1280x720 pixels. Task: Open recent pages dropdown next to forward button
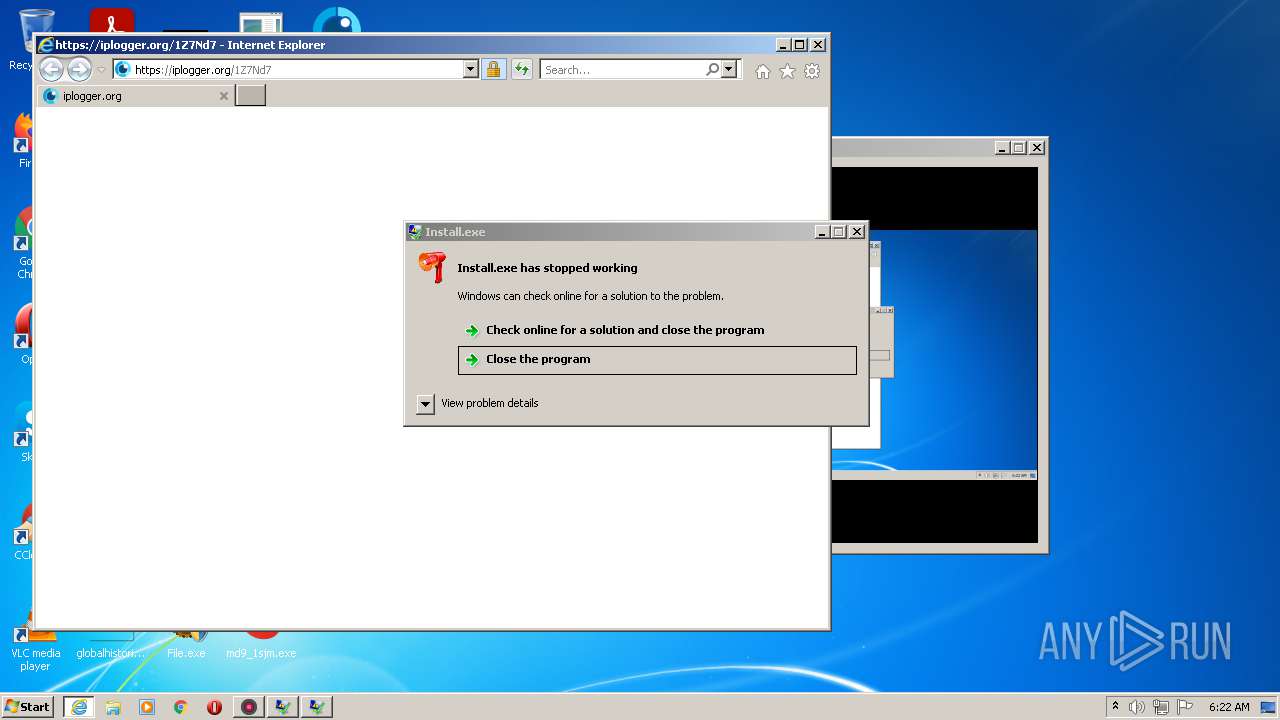101,70
